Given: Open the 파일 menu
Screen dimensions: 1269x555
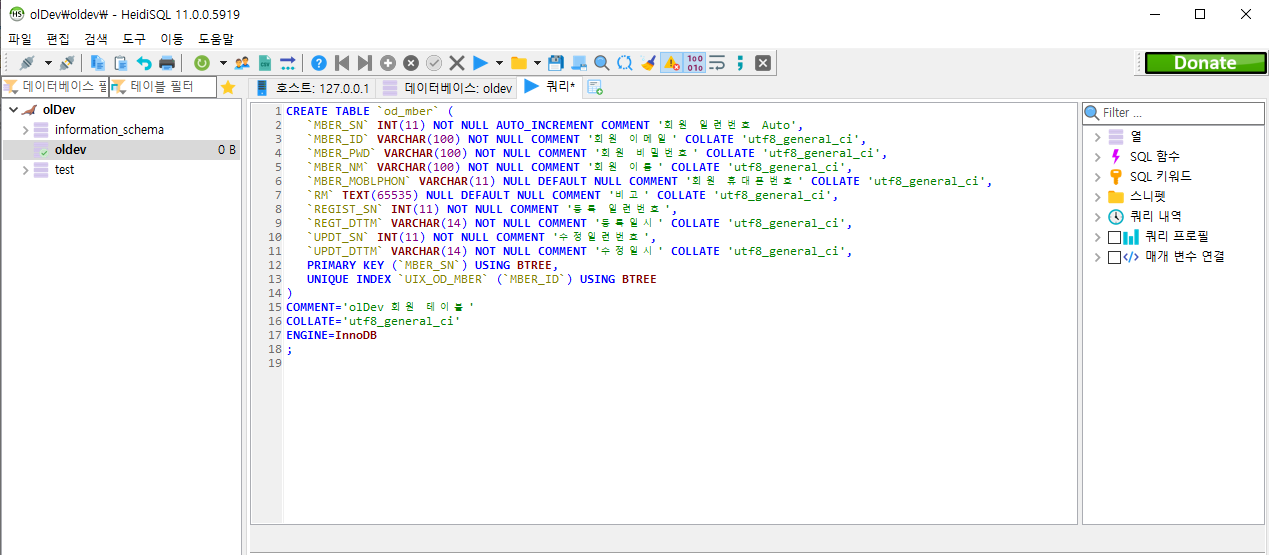Looking at the screenshot, I should point(20,39).
